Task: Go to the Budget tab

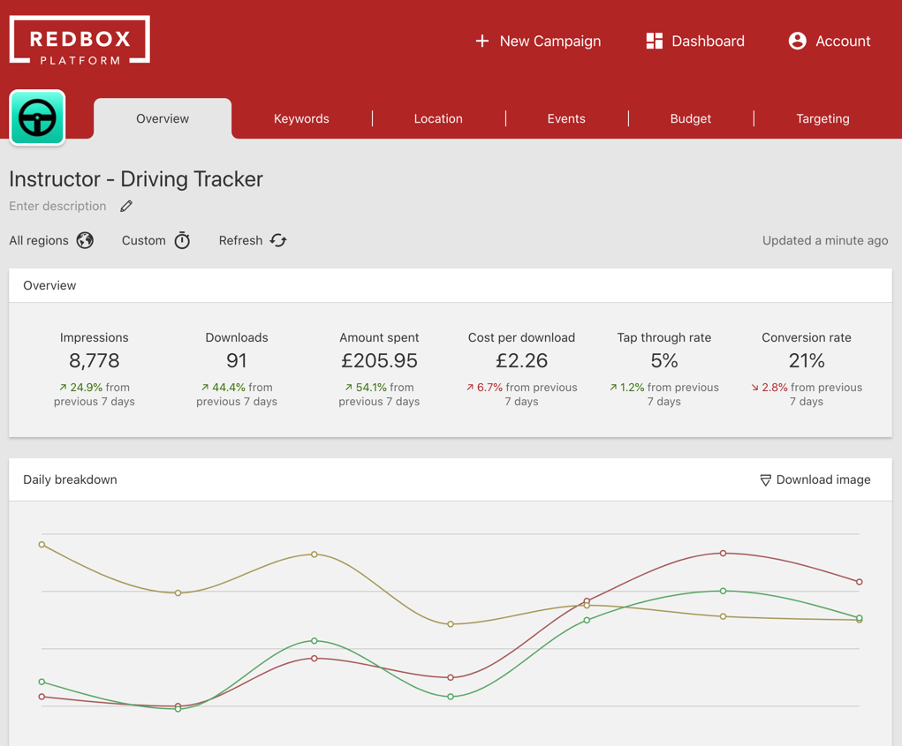Action: (690, 118)
